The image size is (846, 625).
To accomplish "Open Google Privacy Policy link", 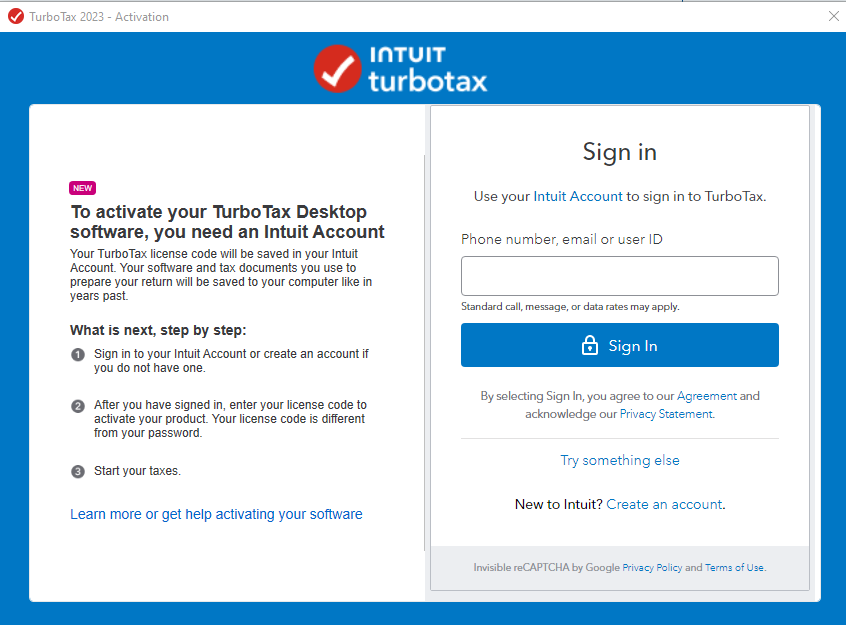I will pos(652,567).
